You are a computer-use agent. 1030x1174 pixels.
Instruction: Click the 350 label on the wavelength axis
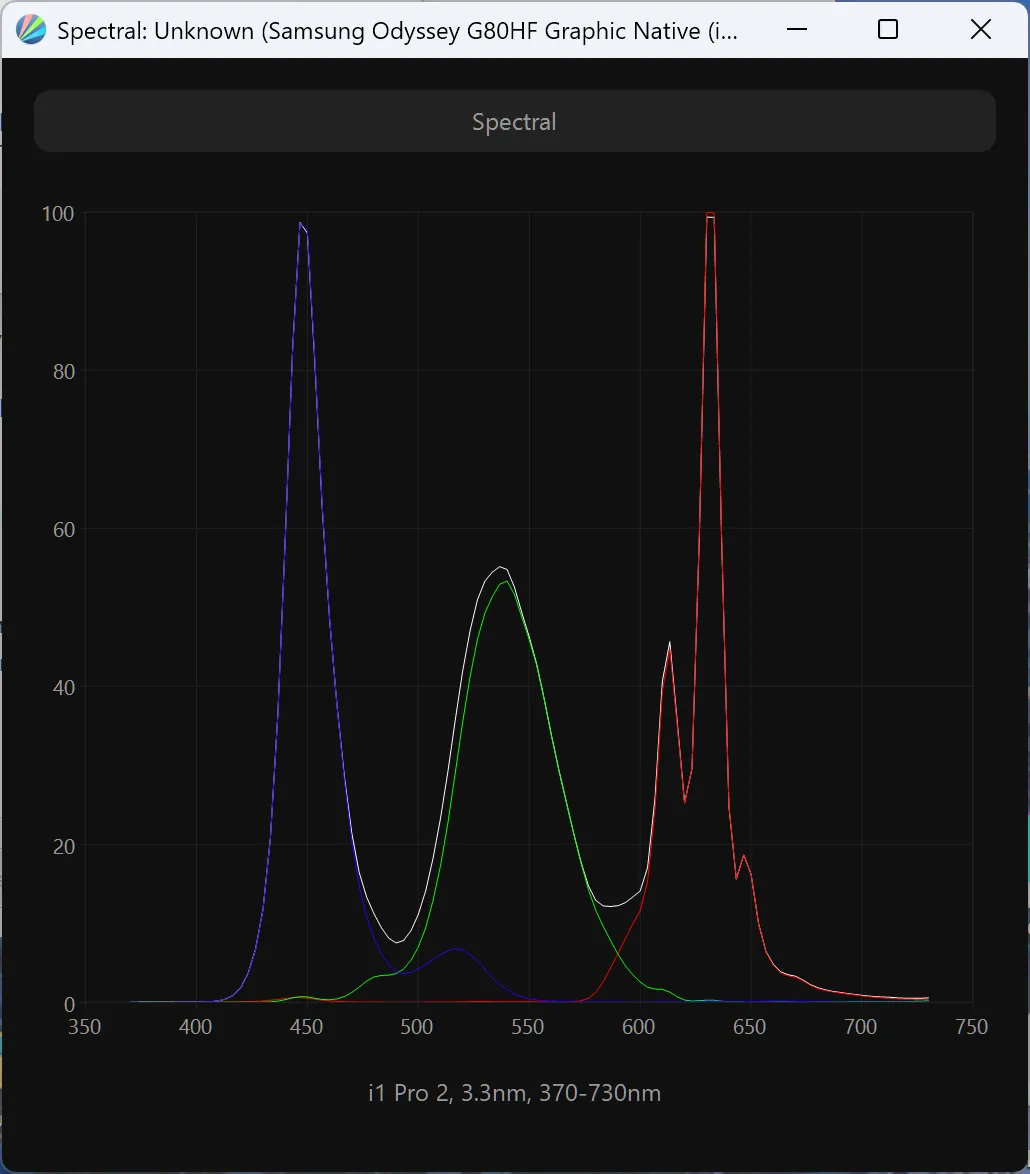pyautogui.click(x=85, y=1027)
